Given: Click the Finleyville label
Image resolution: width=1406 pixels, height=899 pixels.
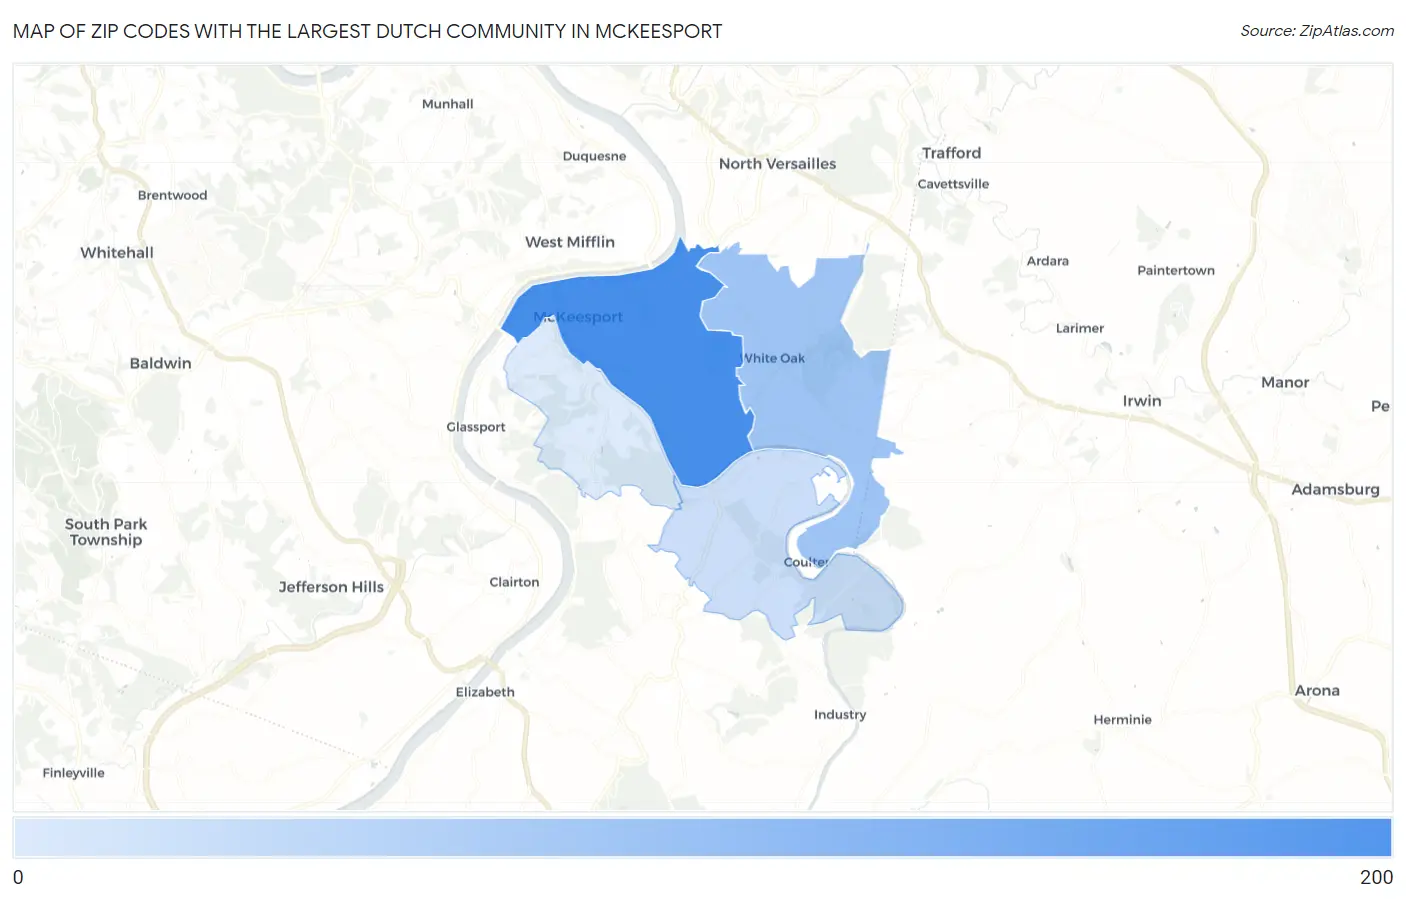Looking at the screenshot, I should (73, 773).
